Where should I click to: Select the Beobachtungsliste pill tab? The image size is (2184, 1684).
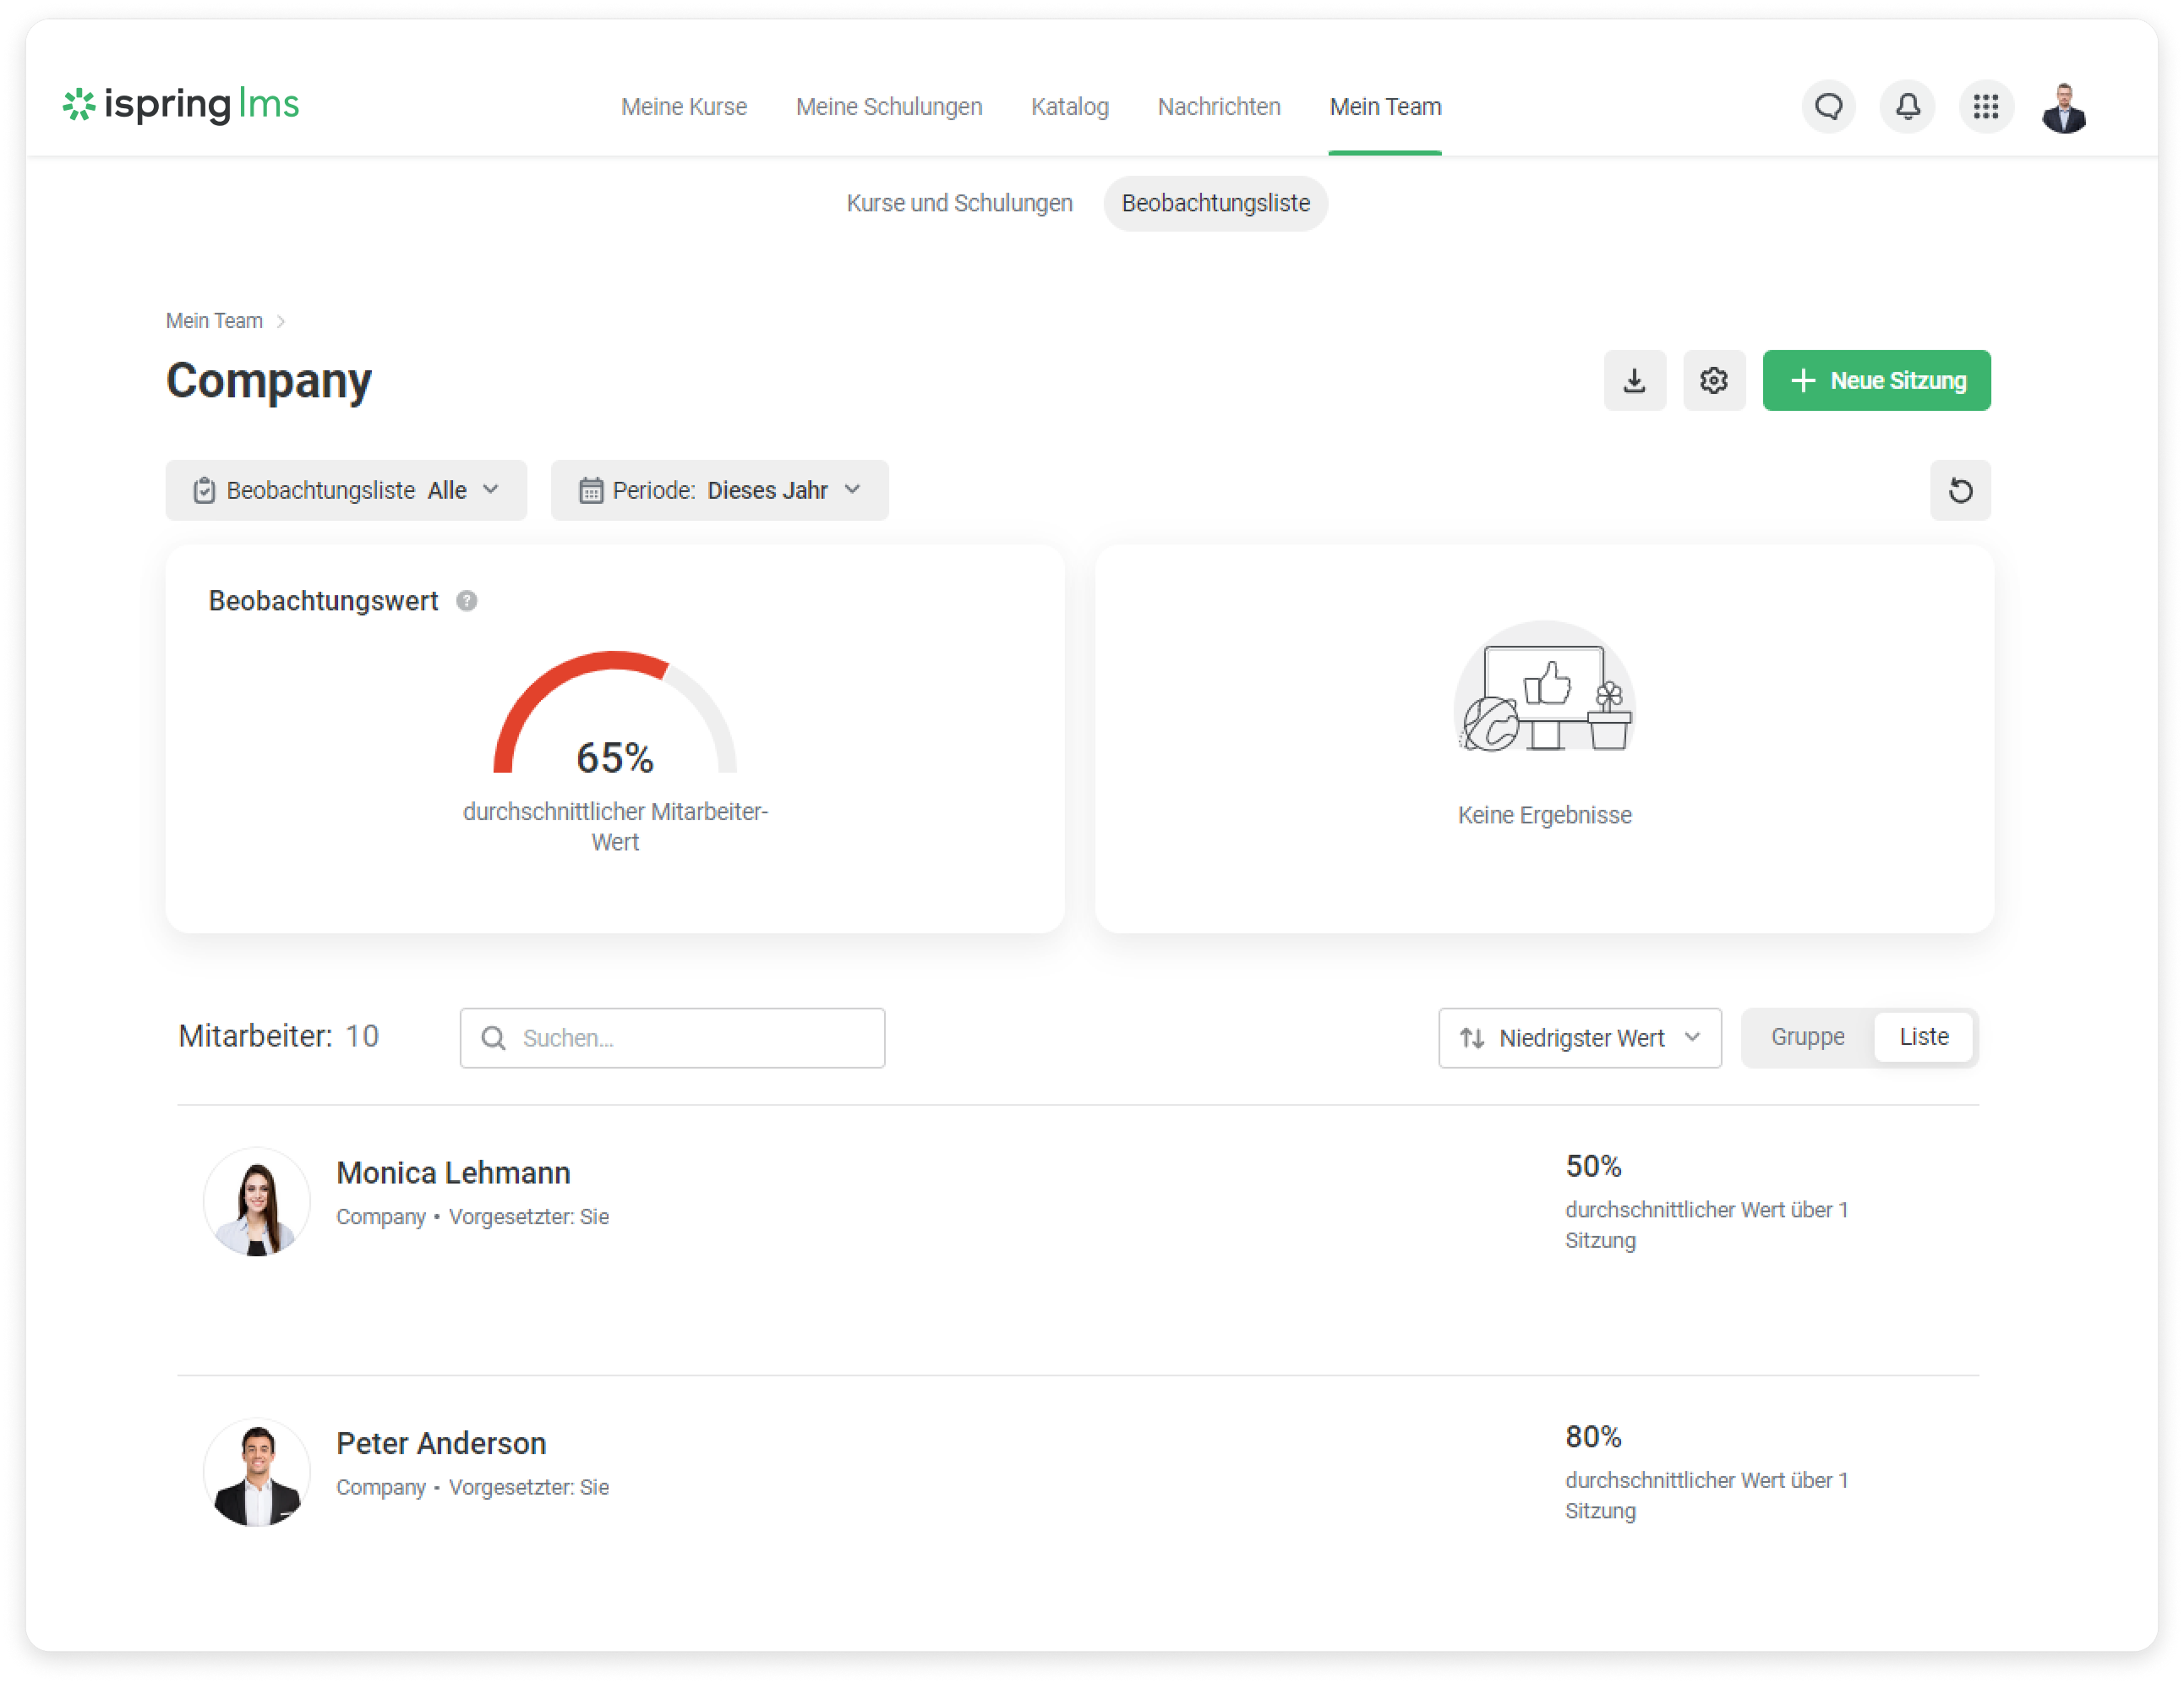(1215, 203)
